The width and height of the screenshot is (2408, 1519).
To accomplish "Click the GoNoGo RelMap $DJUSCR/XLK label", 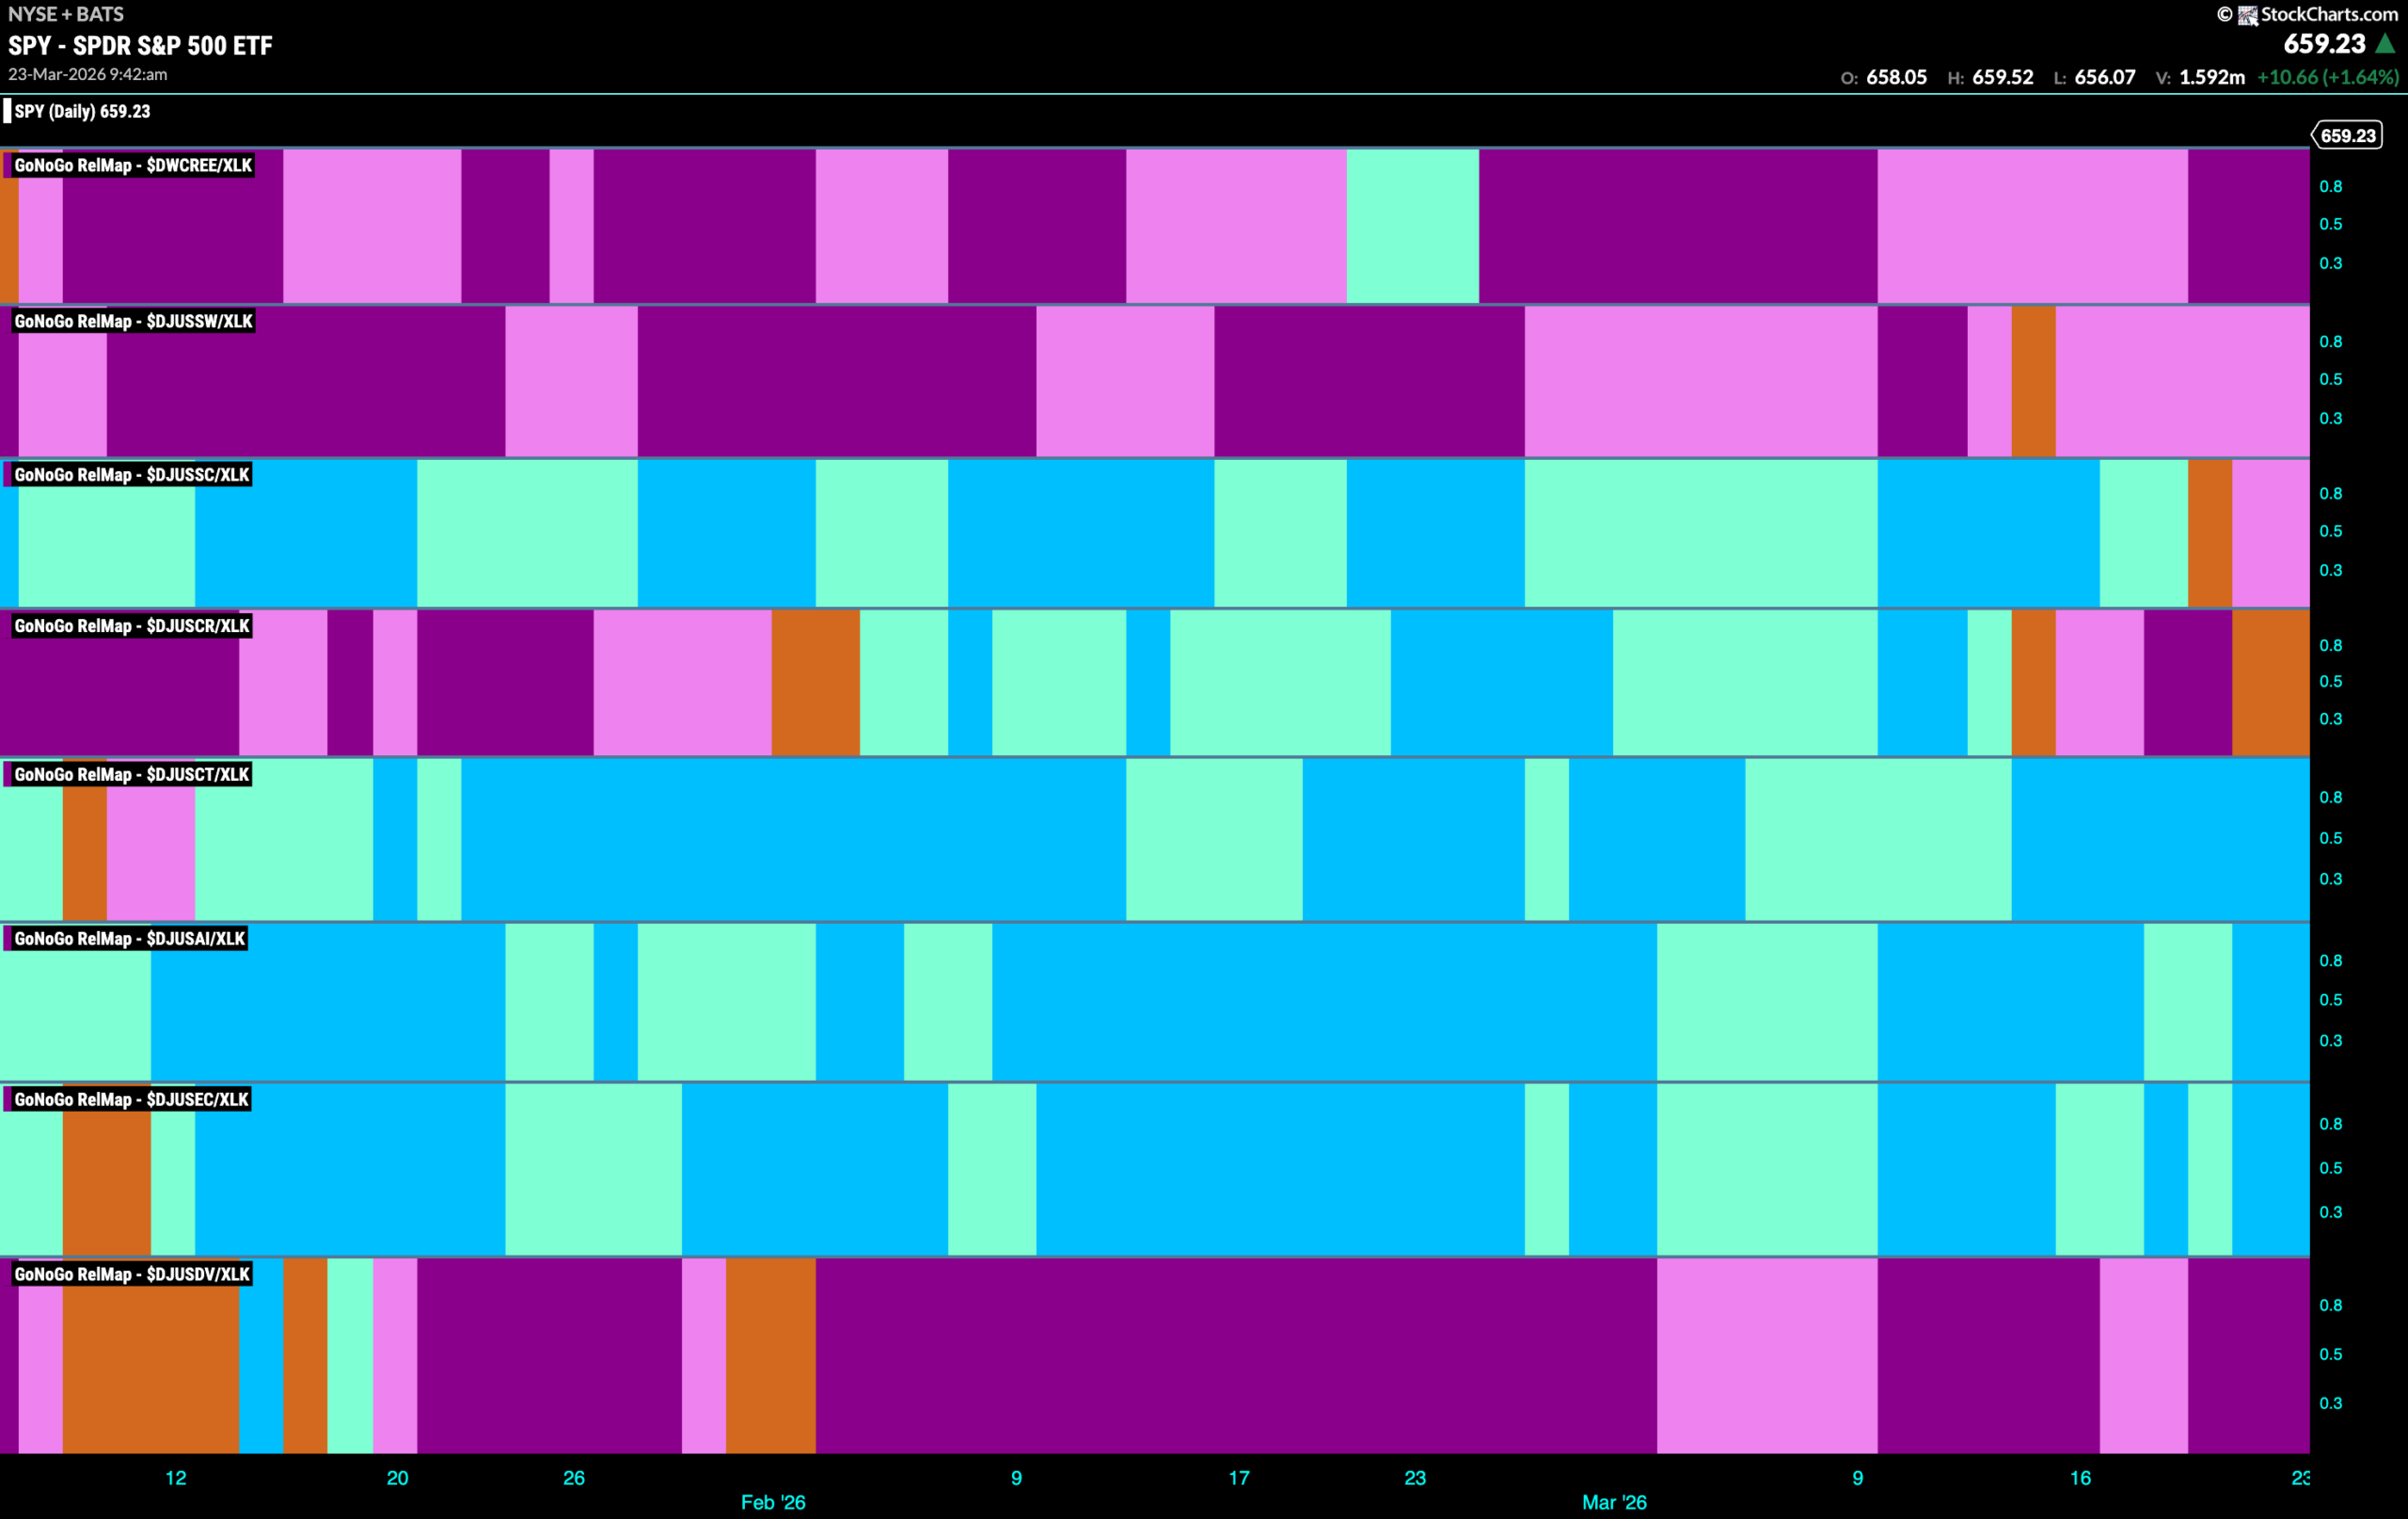I will coord(132,626).
